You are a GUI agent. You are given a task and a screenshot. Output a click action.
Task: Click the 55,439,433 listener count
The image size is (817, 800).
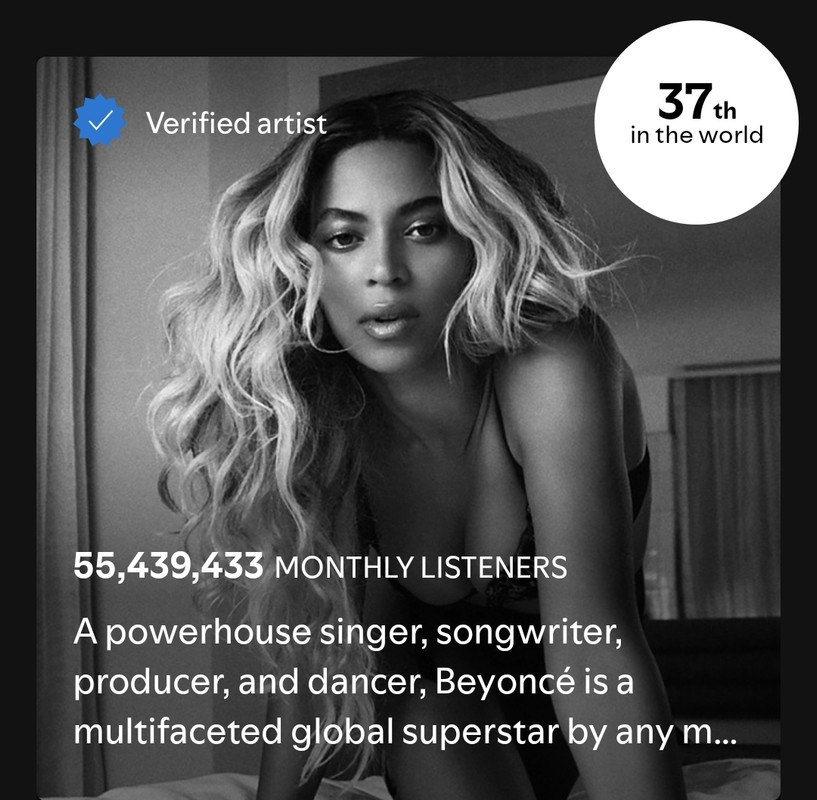coord(168,566)
